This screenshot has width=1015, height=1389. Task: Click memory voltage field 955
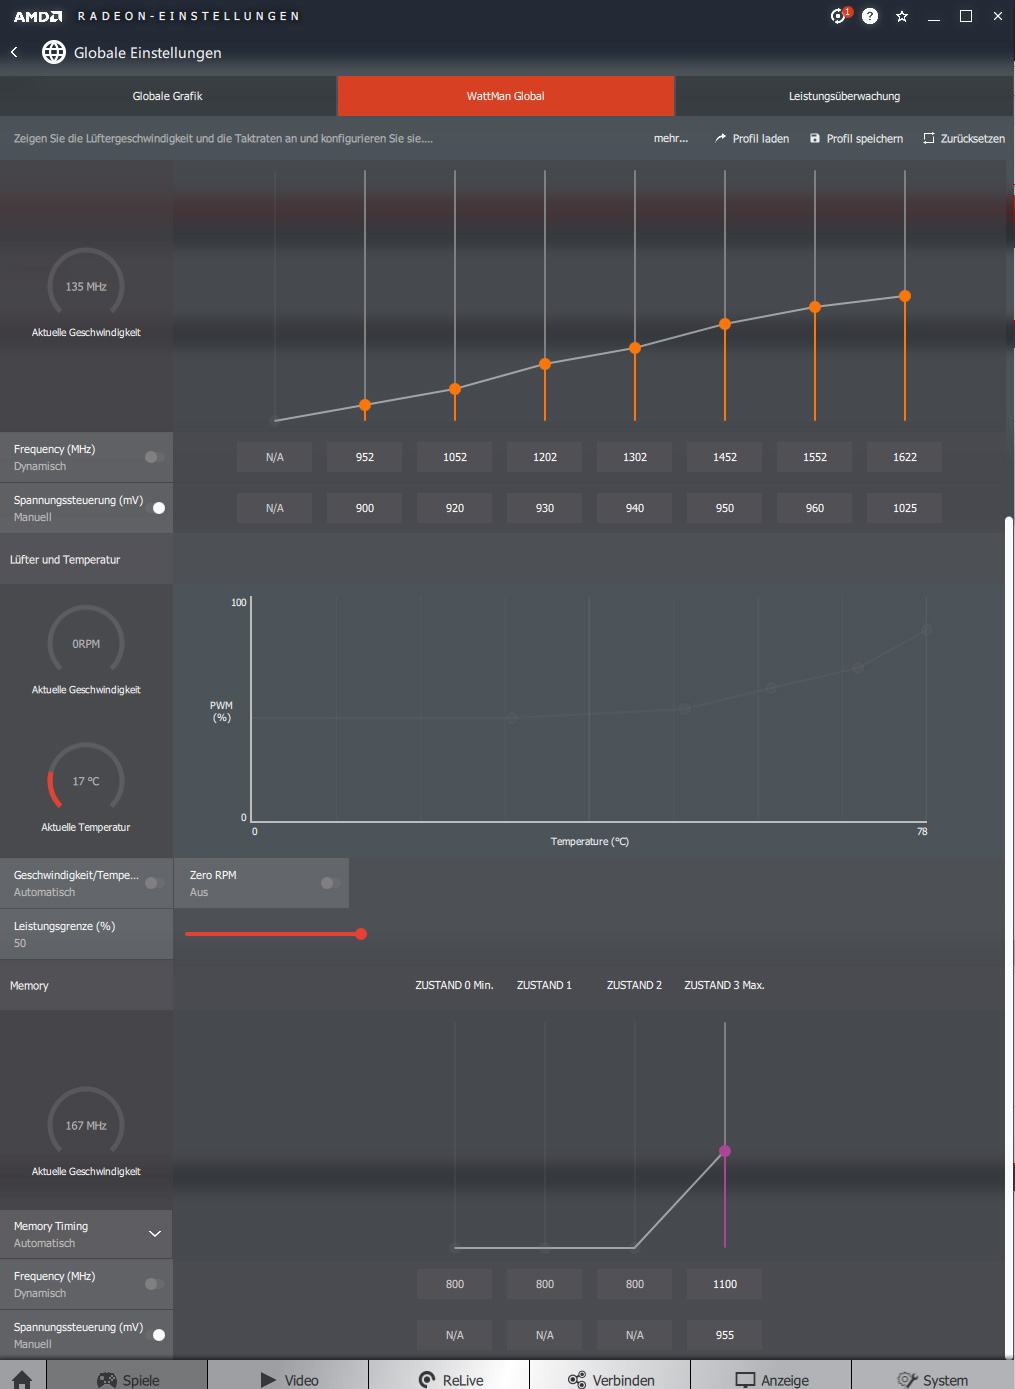pos(725,1335)
